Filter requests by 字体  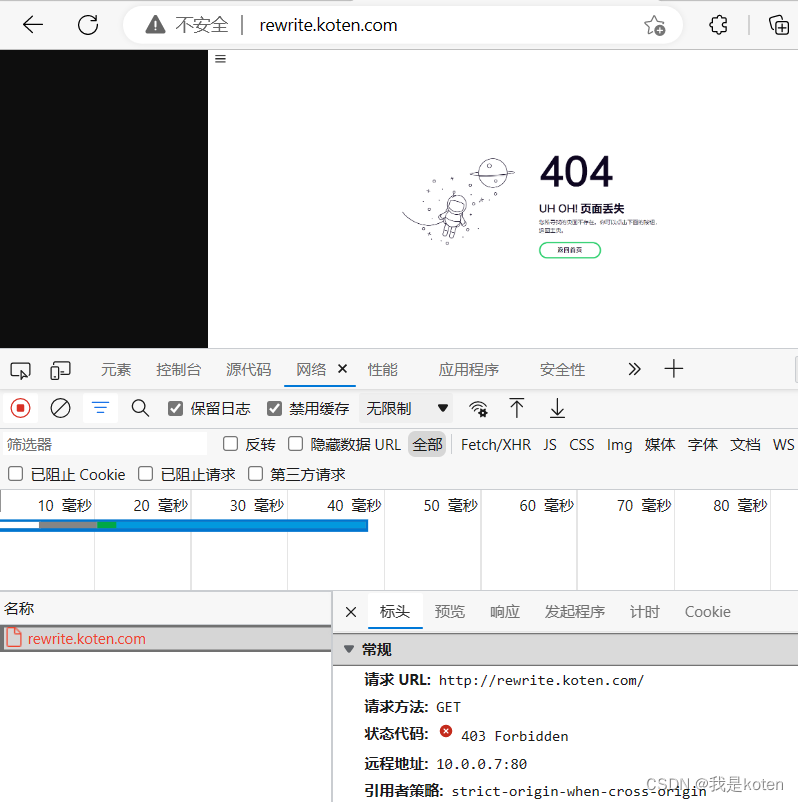coord(702,444)
